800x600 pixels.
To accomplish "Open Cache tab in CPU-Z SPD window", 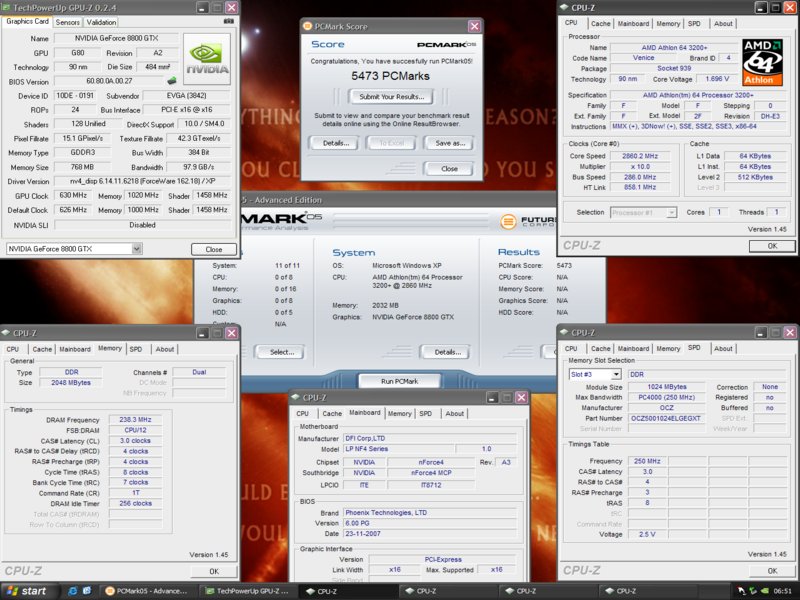I will click(601, 348).
